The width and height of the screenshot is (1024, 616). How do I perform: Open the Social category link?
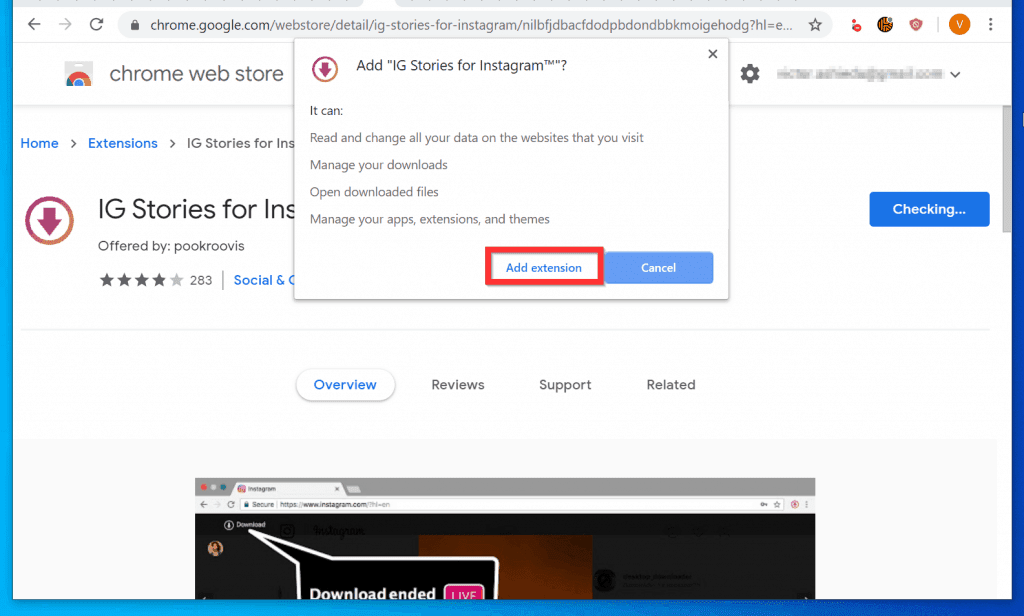pyautogui.click(x=264, y=280)
